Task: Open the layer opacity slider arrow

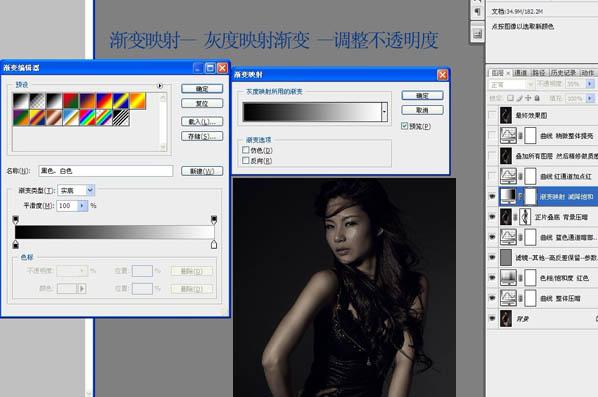Action: coord(590,84)
